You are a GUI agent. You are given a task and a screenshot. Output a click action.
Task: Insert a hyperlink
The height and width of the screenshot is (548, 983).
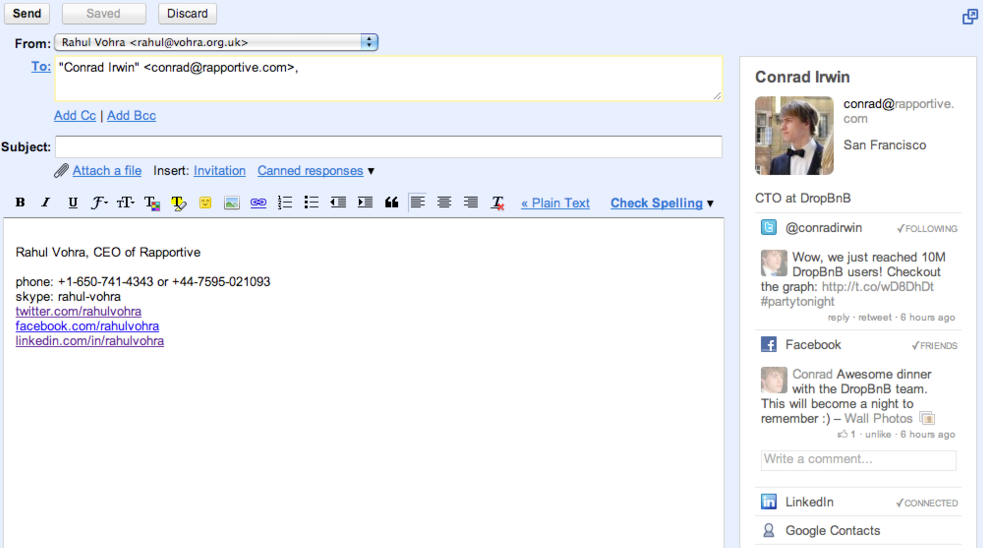pyautogui.click(x=258, y=203)
